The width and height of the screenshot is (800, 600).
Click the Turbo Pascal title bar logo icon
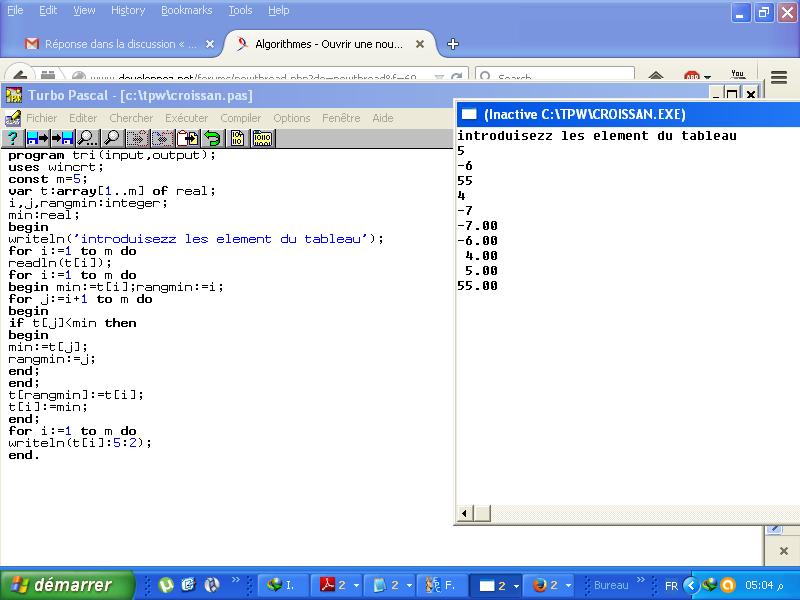(14, 95)
